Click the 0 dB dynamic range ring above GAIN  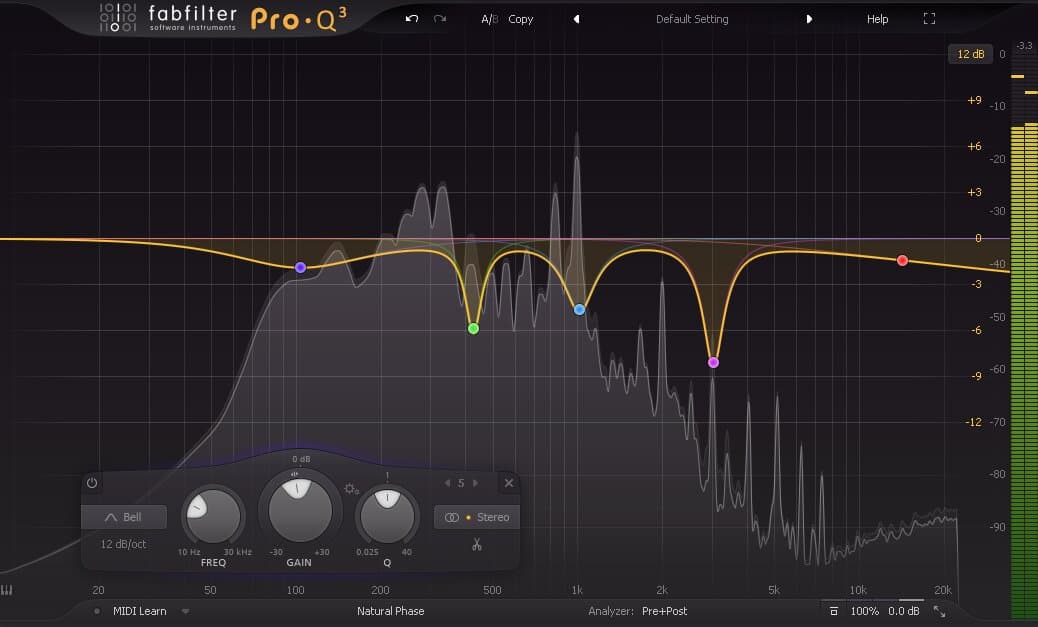point(301,459)
